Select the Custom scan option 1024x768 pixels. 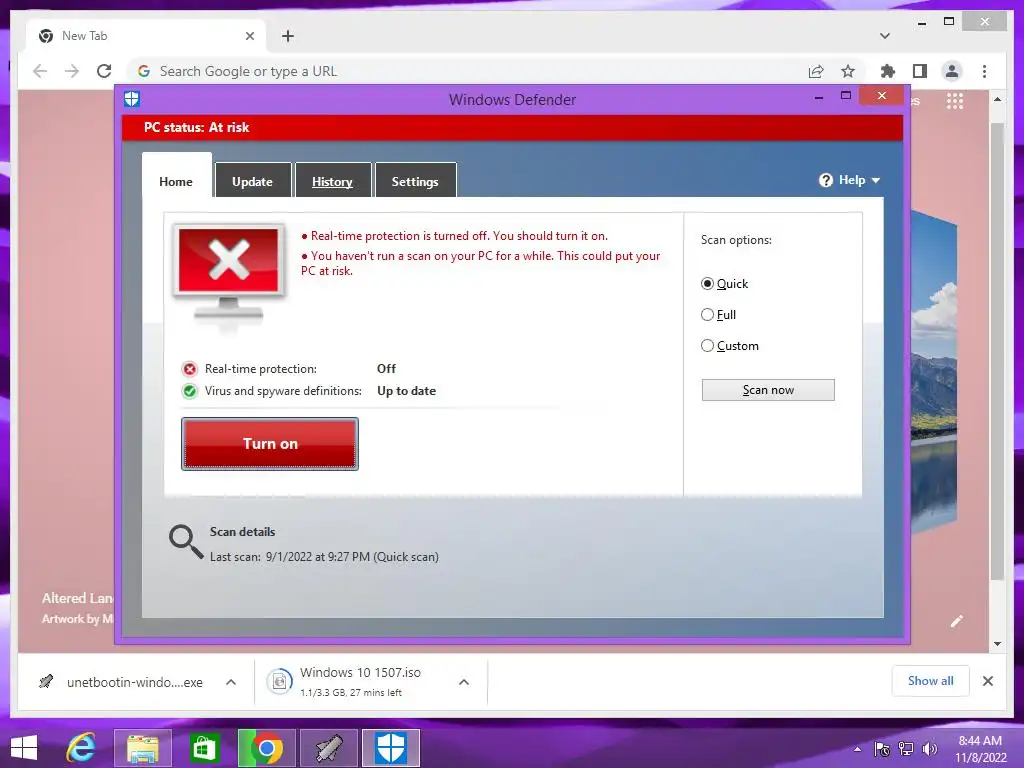(x=707, y=345)
